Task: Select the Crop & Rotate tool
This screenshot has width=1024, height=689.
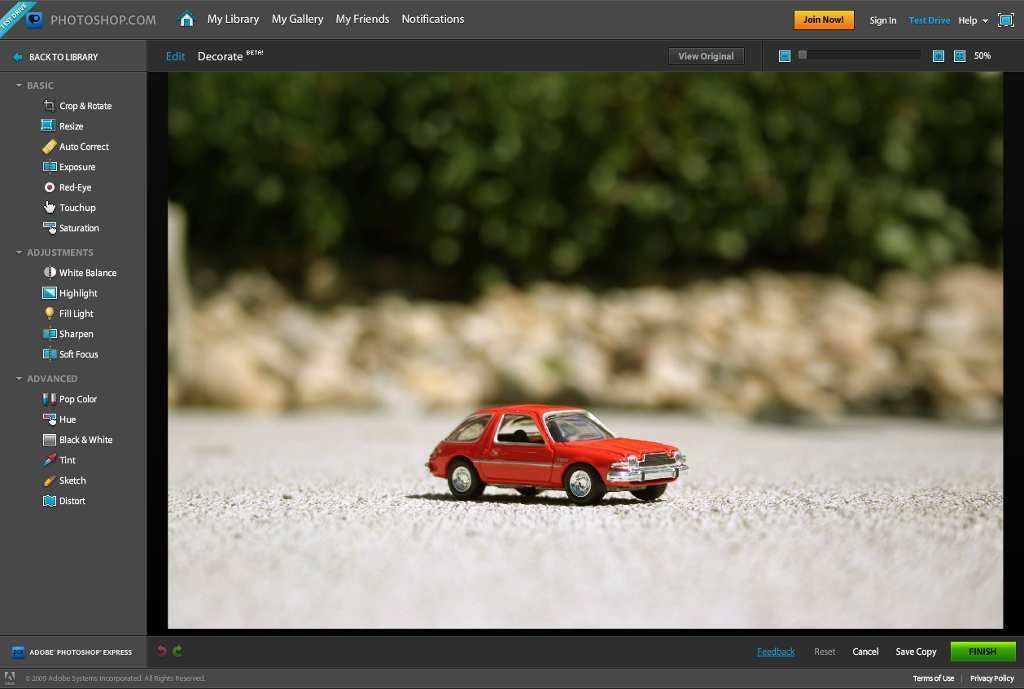Action: click(84, 106)
